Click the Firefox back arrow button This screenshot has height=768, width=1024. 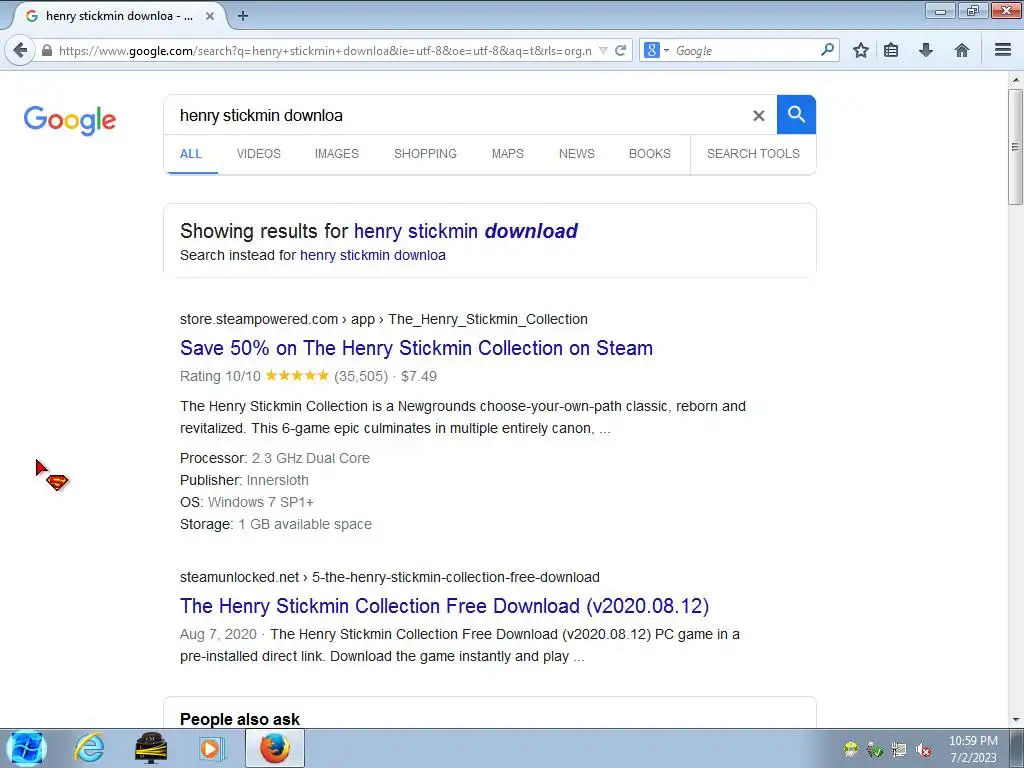coord(21,50)
